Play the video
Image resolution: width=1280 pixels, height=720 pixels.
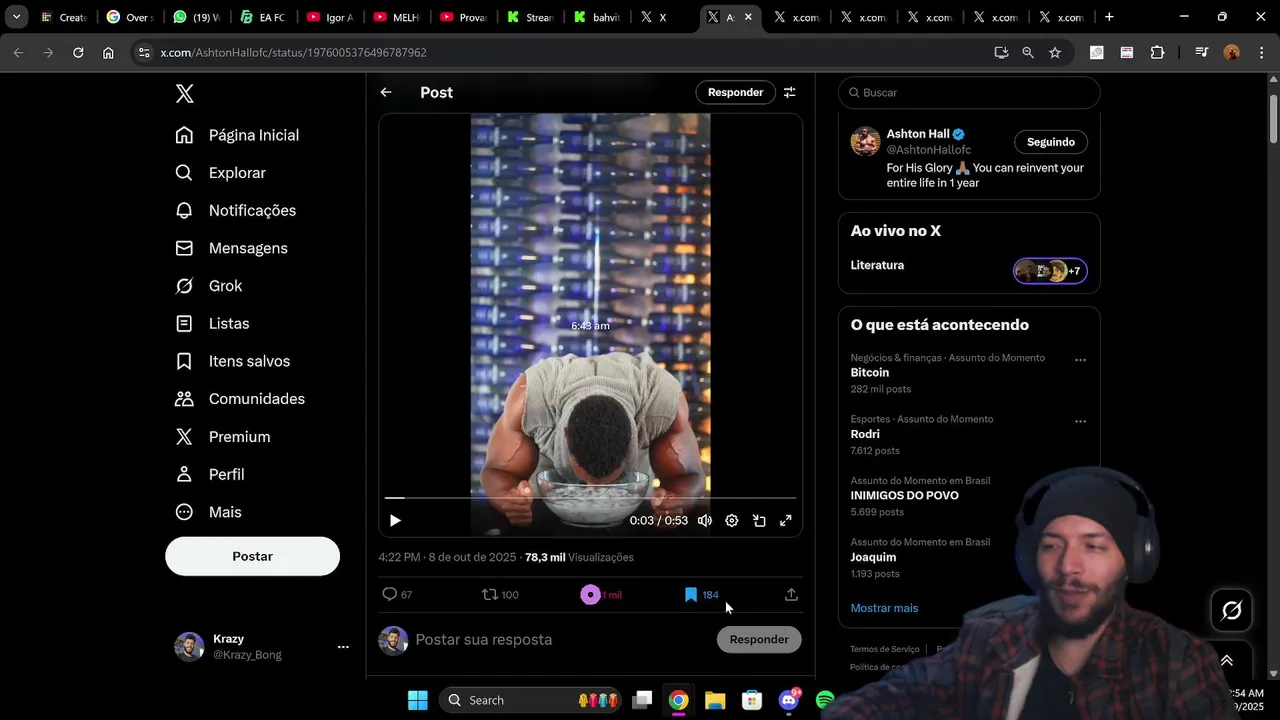coord(395,521)
